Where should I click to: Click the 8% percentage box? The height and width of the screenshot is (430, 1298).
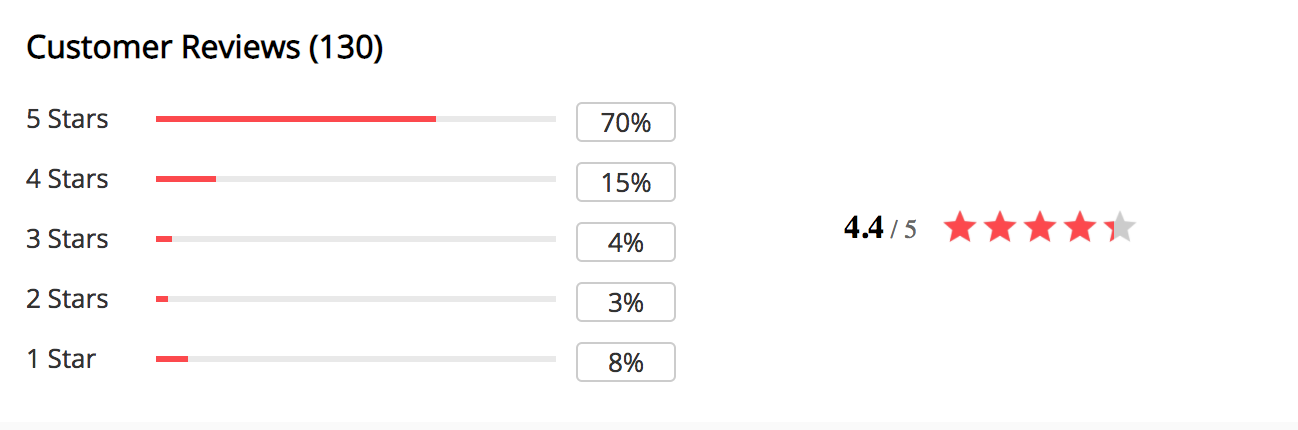pyautogui.click(x=626, y=362)
